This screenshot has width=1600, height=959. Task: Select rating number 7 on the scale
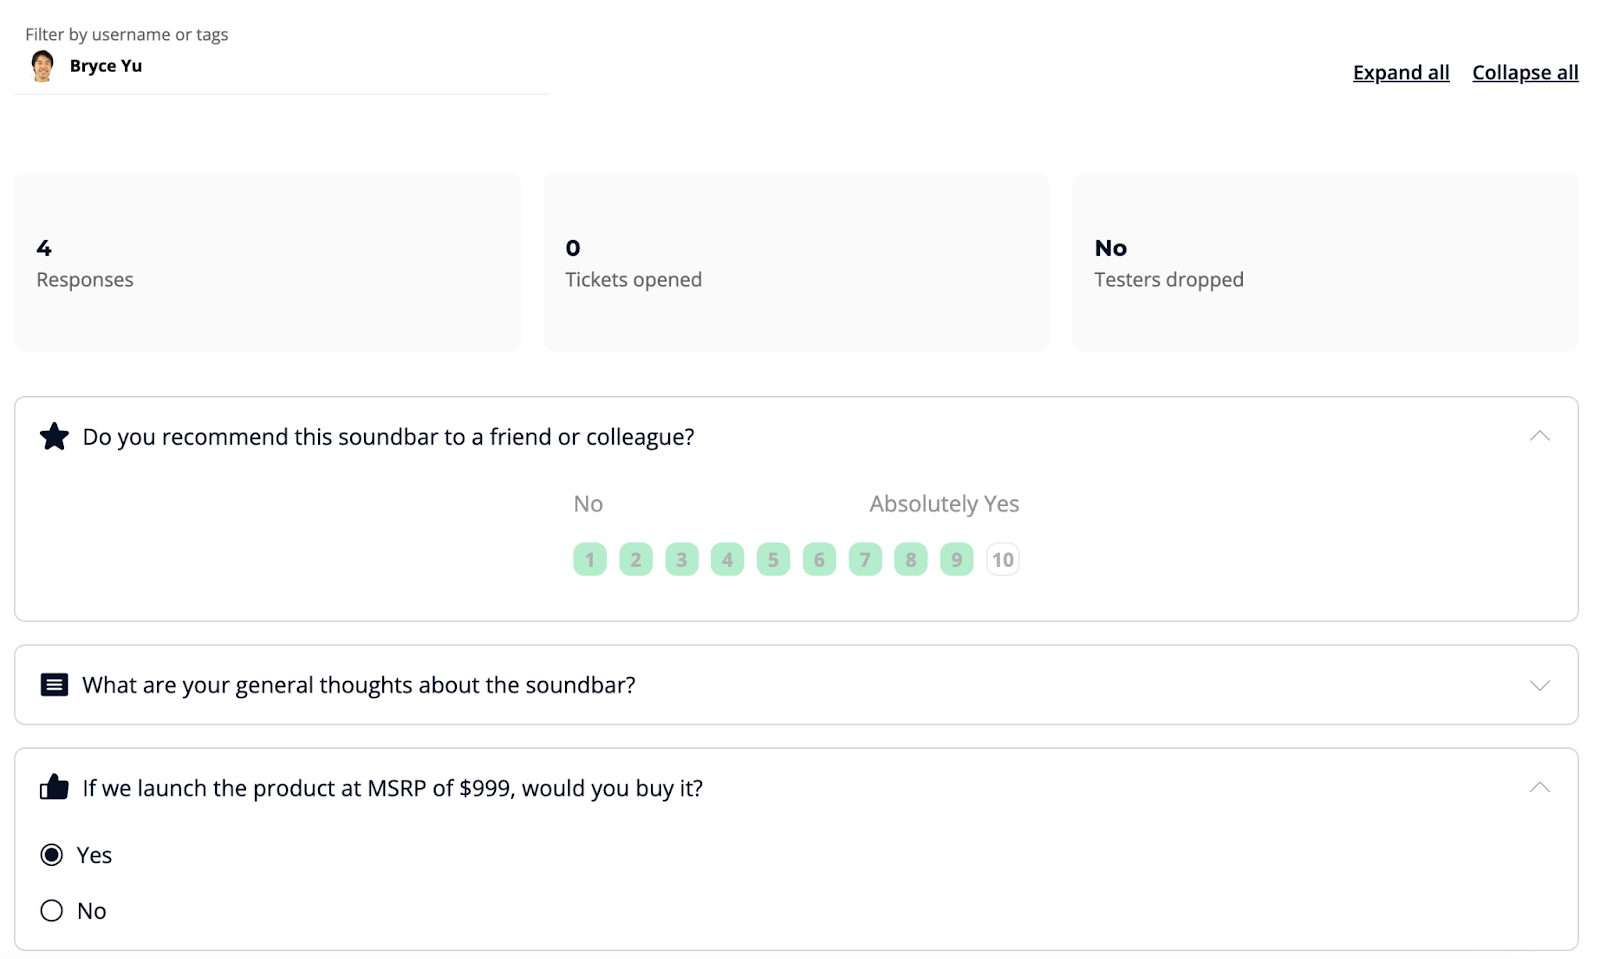865,560
